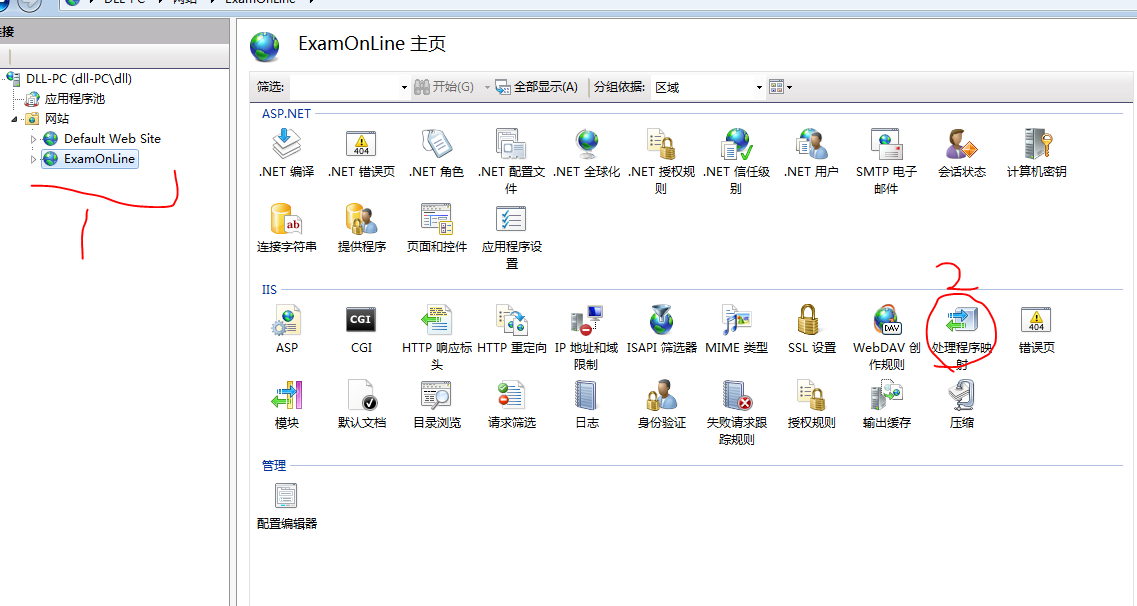Screen dimensions: 1137x606
Task: Open the 分组依据 区域 dropdown
Action: click(x=759, y=87)
